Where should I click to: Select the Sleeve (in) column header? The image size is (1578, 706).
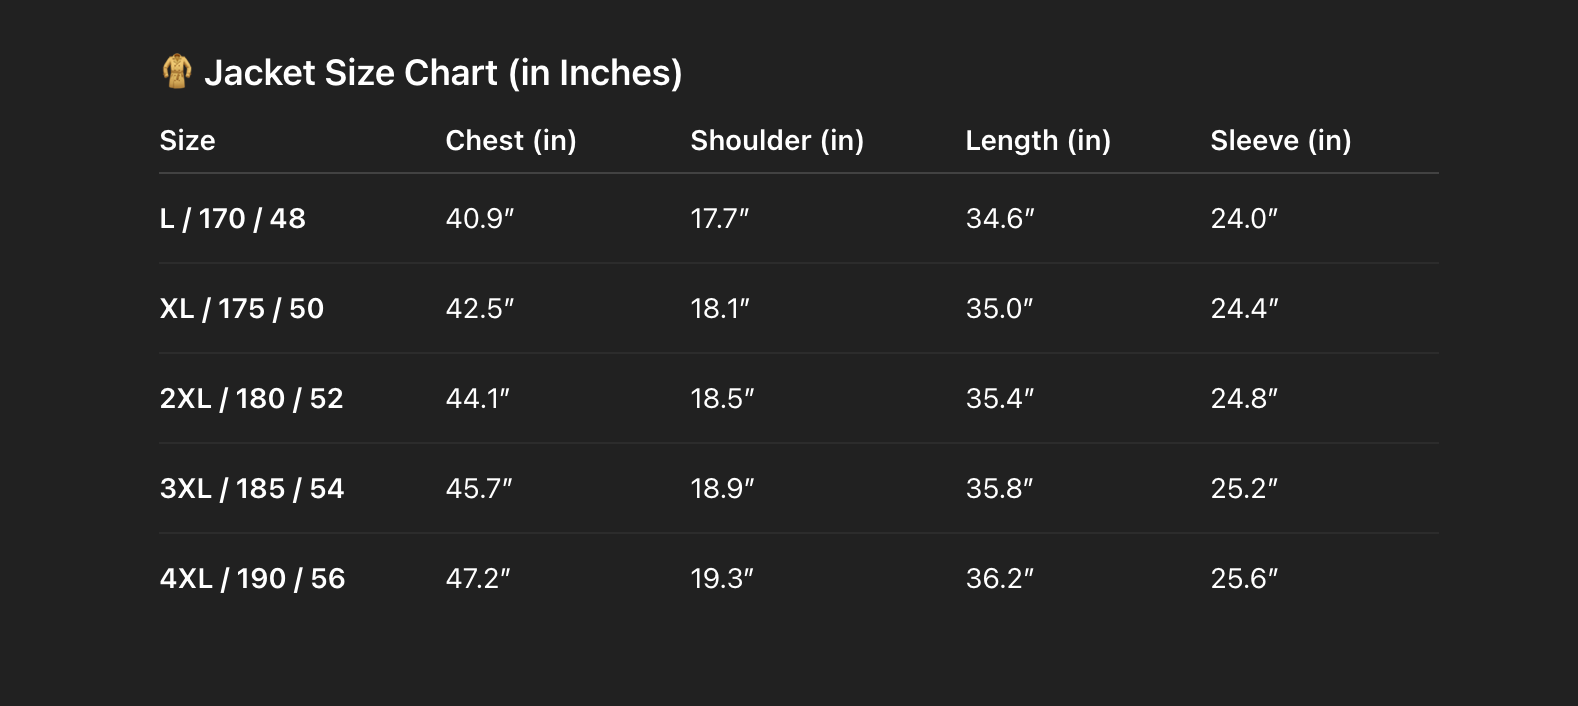pos(1280,140)
